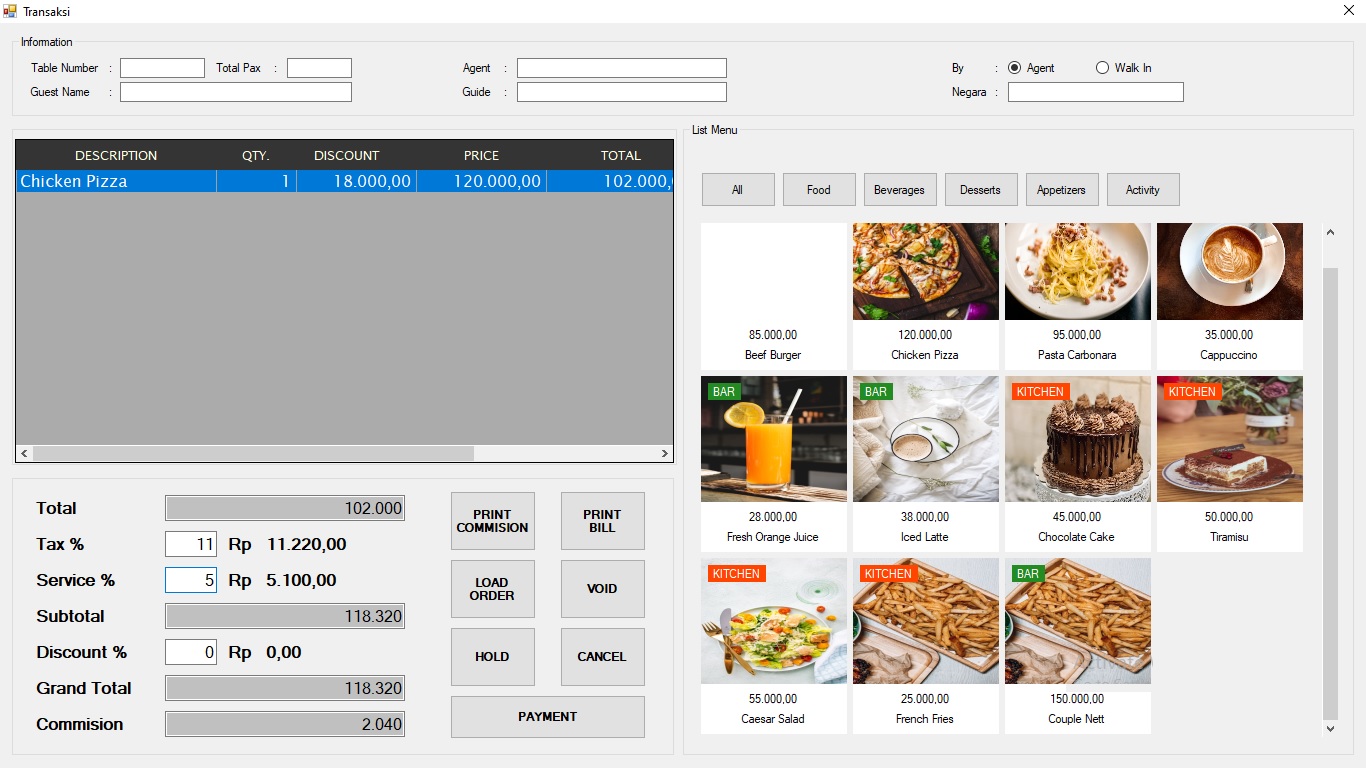
Task: Show Desserts category items
Action: (x=980, y=190)
